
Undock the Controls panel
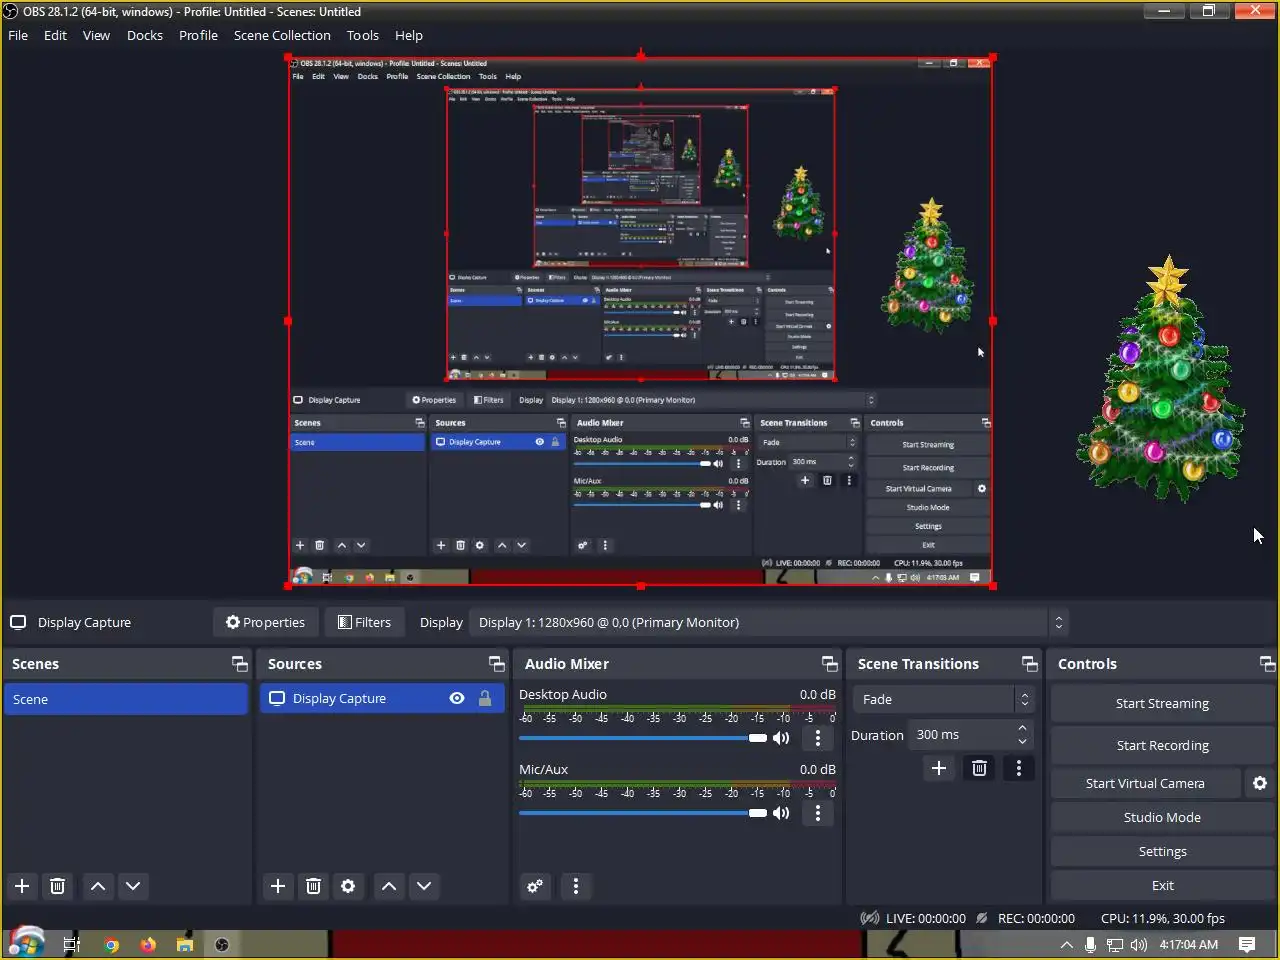pyautogui.click(x=1267, y=664)
